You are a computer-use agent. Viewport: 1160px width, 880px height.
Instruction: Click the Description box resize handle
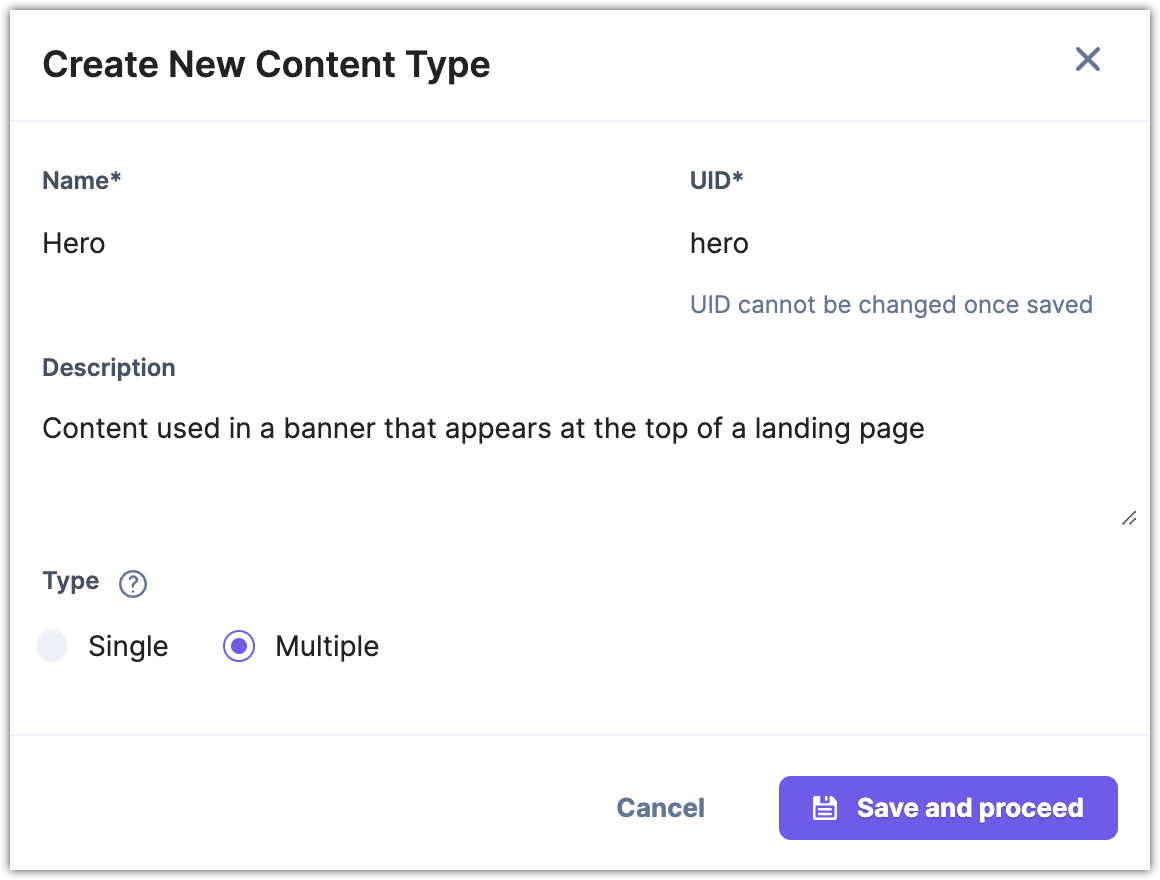[x=1128, y=518]
